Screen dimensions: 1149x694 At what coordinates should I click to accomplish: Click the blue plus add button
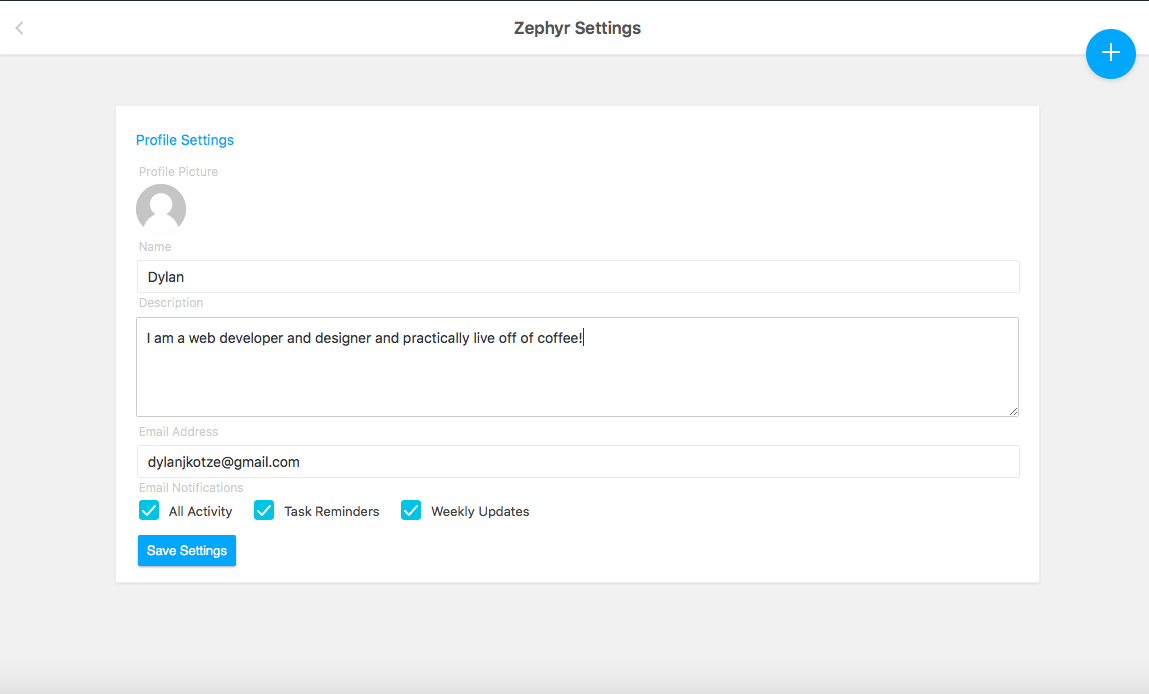pos(1110,53)
